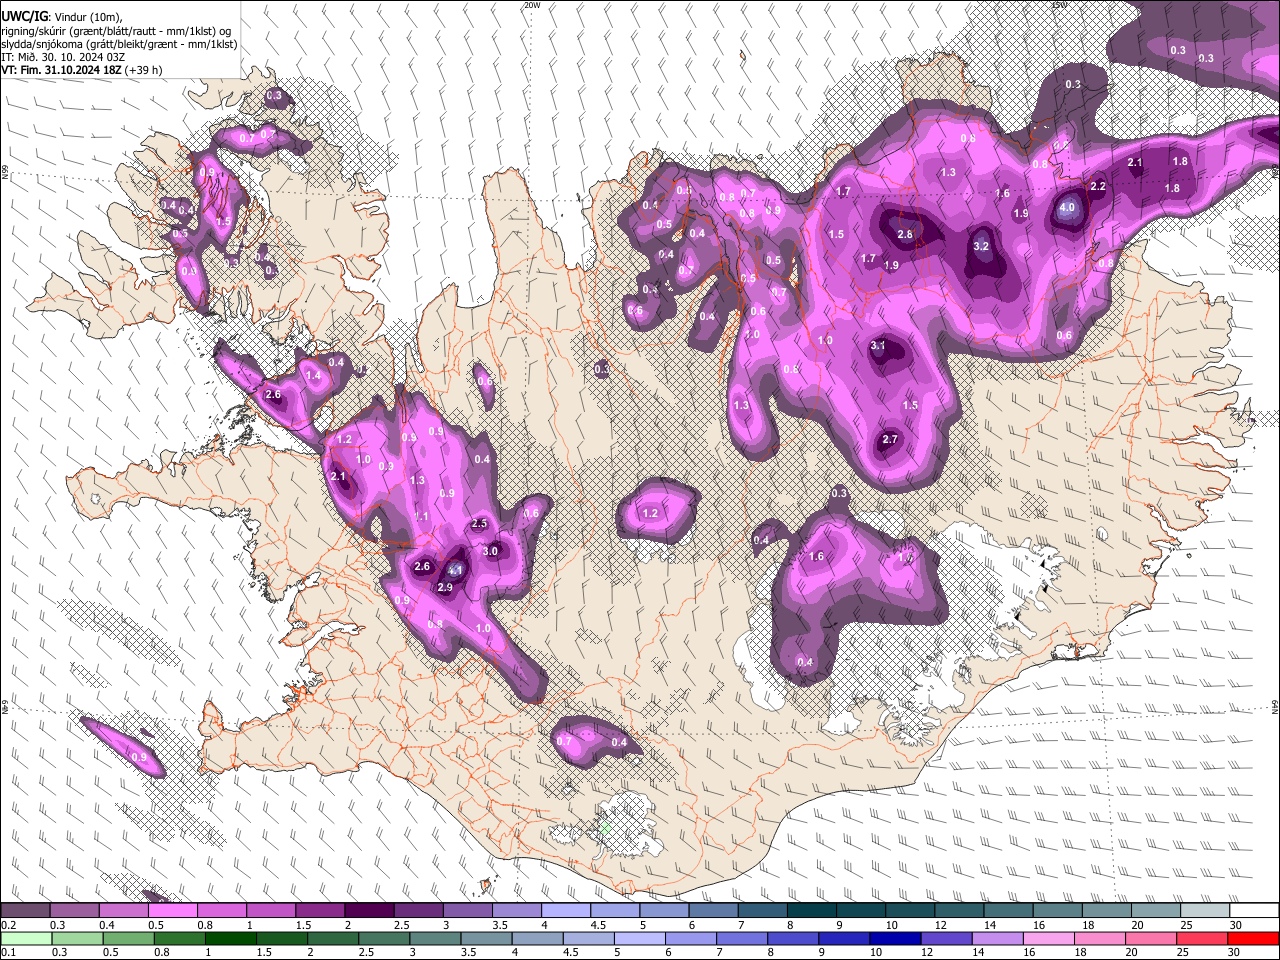Select the dark green bottom-row swatch between 1 and 1.5
Screen dimensions: 1280x960
point(230,938)
